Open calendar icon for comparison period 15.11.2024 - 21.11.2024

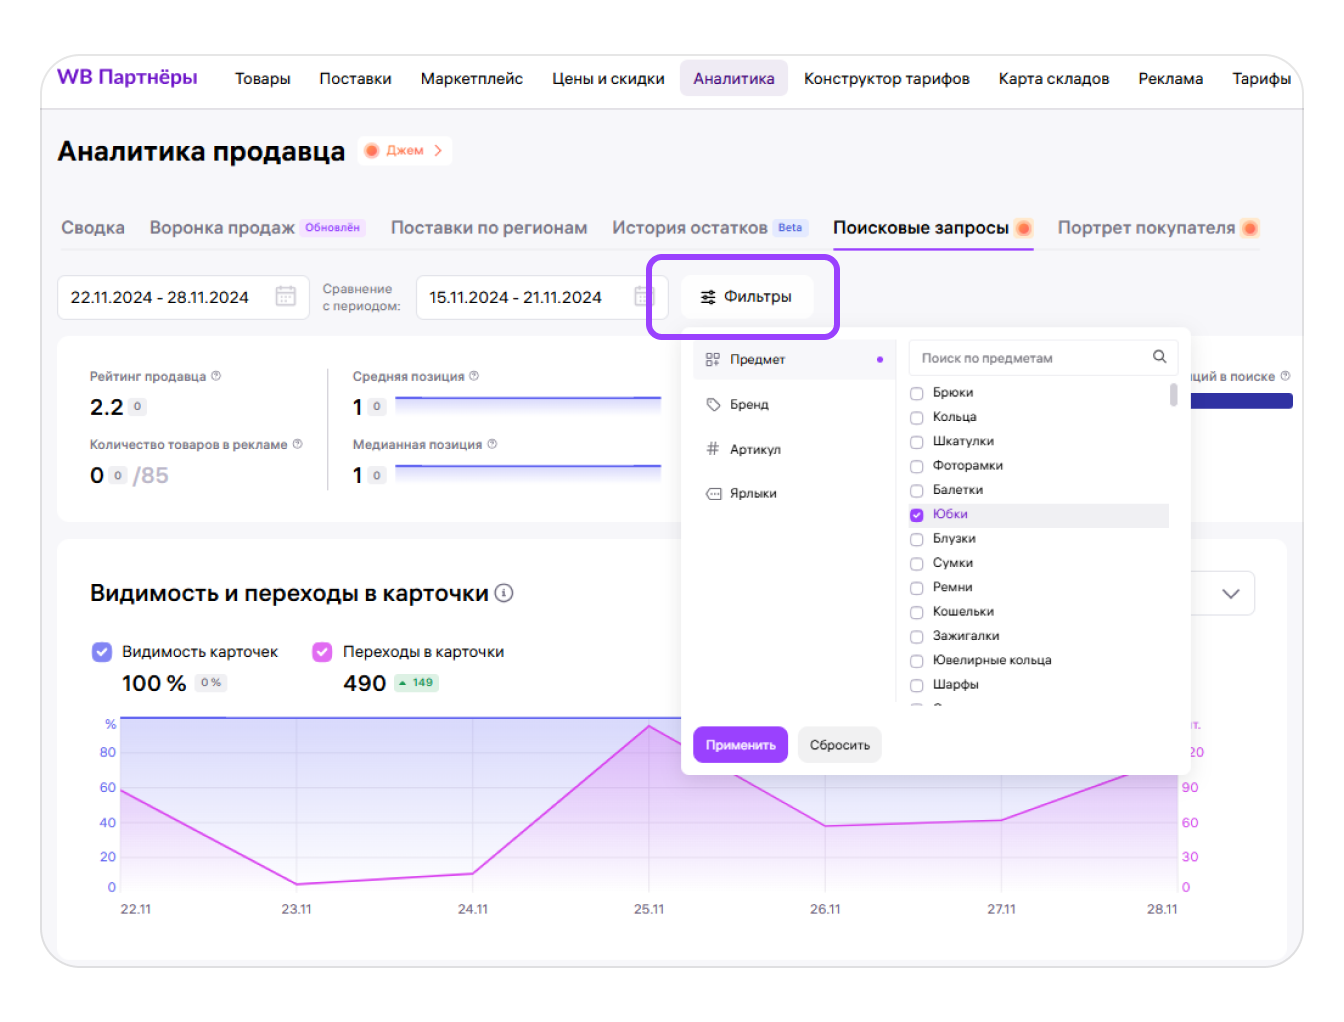coord(644,296)
